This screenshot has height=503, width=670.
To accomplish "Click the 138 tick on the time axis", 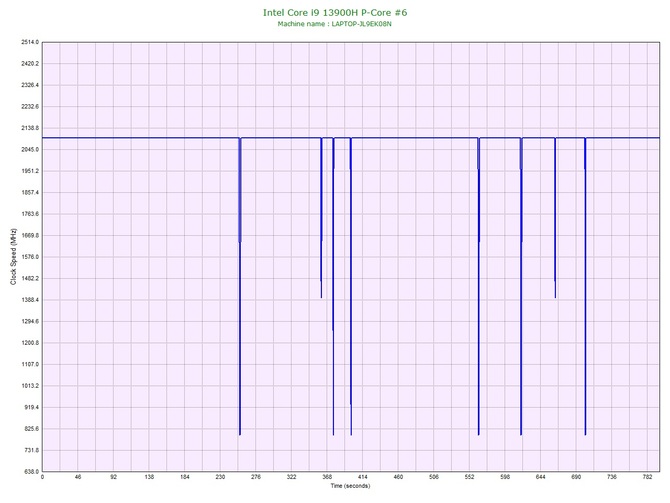I will click(149, 477).
